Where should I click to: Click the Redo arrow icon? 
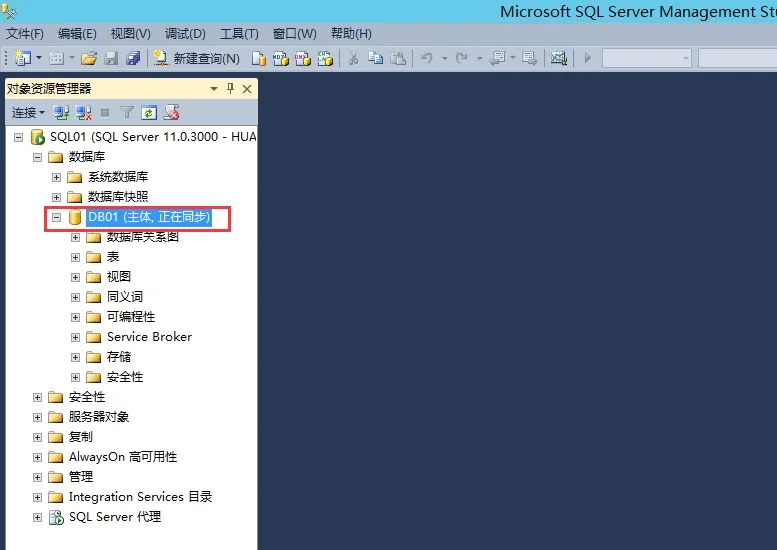tap(461, 58)
